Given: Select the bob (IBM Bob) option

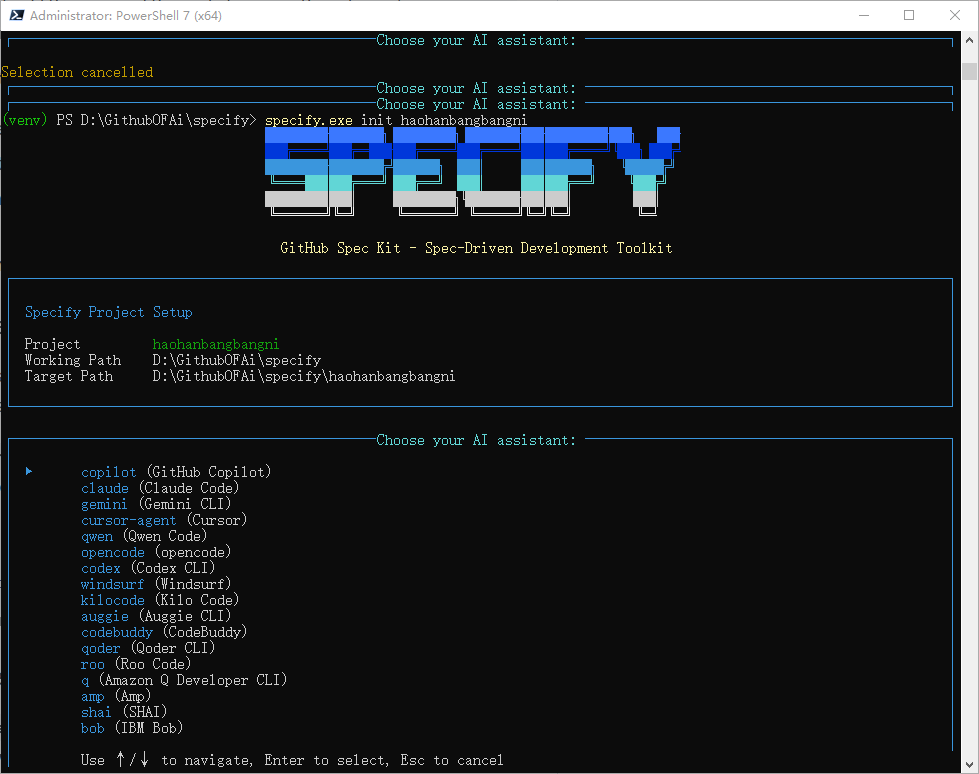Looking at the screenshot, I should (x=132, y=728).
